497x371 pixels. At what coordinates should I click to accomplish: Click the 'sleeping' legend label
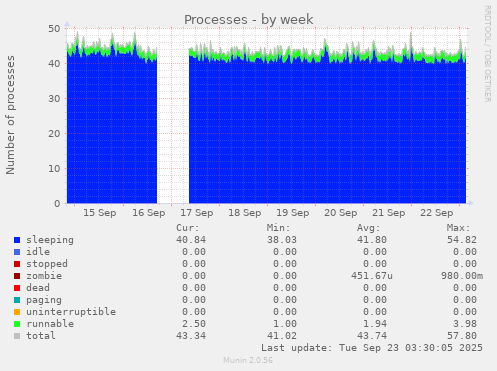coord(50,240)
